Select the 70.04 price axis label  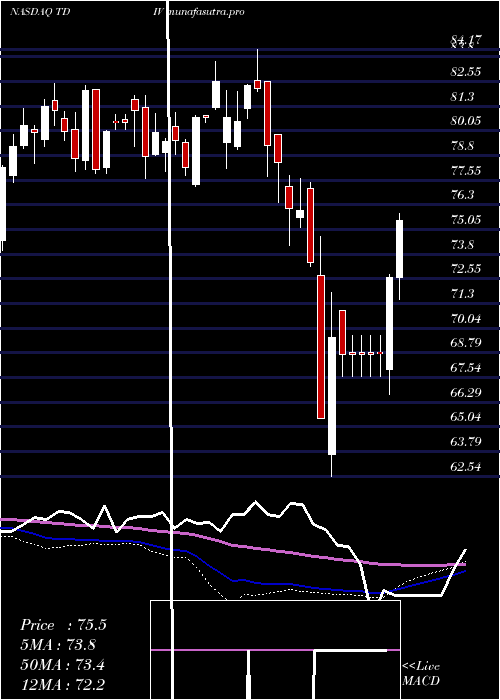pos(466,319)
